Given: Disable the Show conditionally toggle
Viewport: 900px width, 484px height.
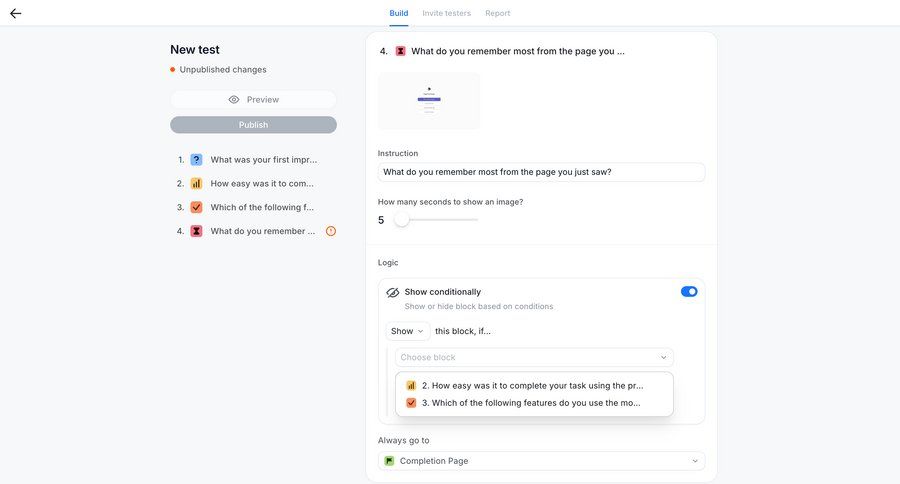Looking at the screenshot, I should 689,292.
